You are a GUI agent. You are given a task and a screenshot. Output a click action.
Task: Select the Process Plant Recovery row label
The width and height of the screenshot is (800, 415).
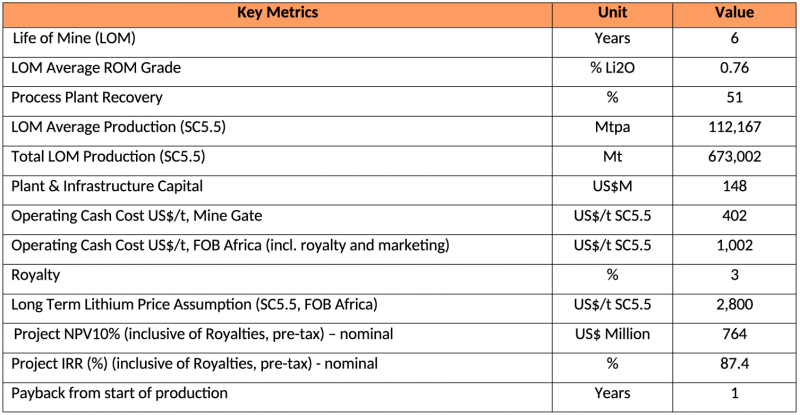(87, 98)
